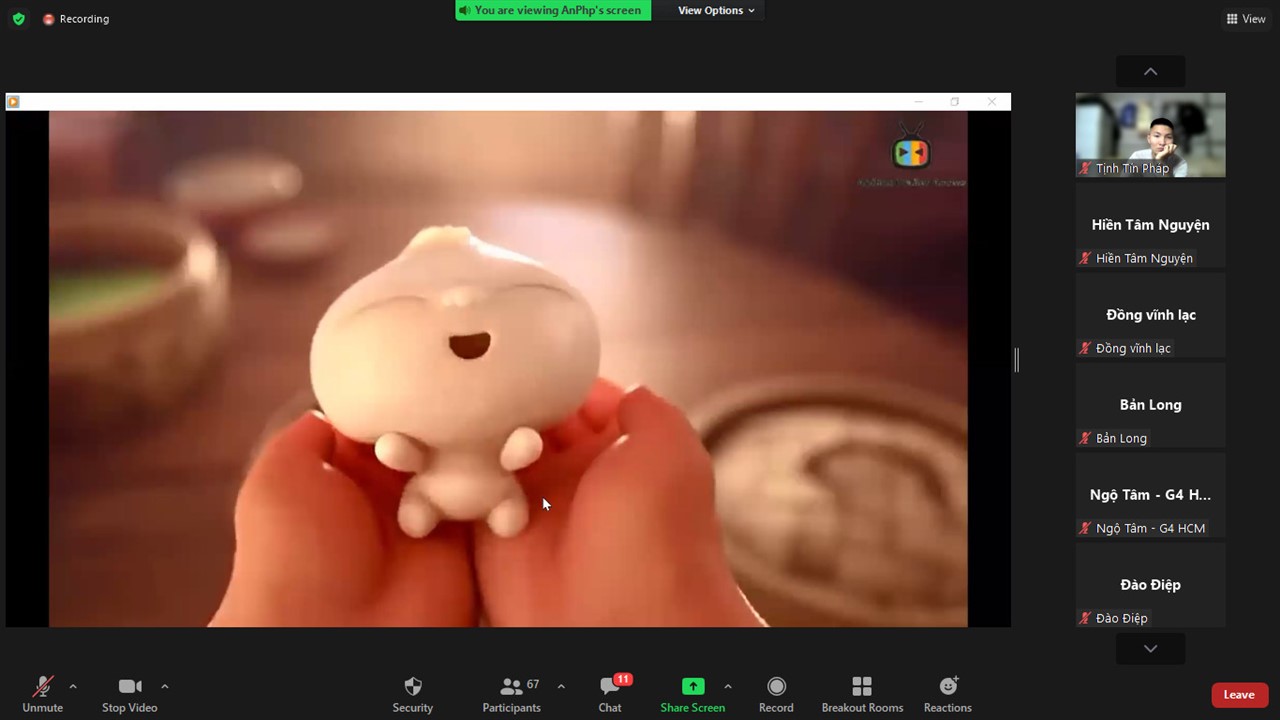This screenshot has height=720, width=1280.
Task: Stop the camera video
Action: tap(129, 693)
